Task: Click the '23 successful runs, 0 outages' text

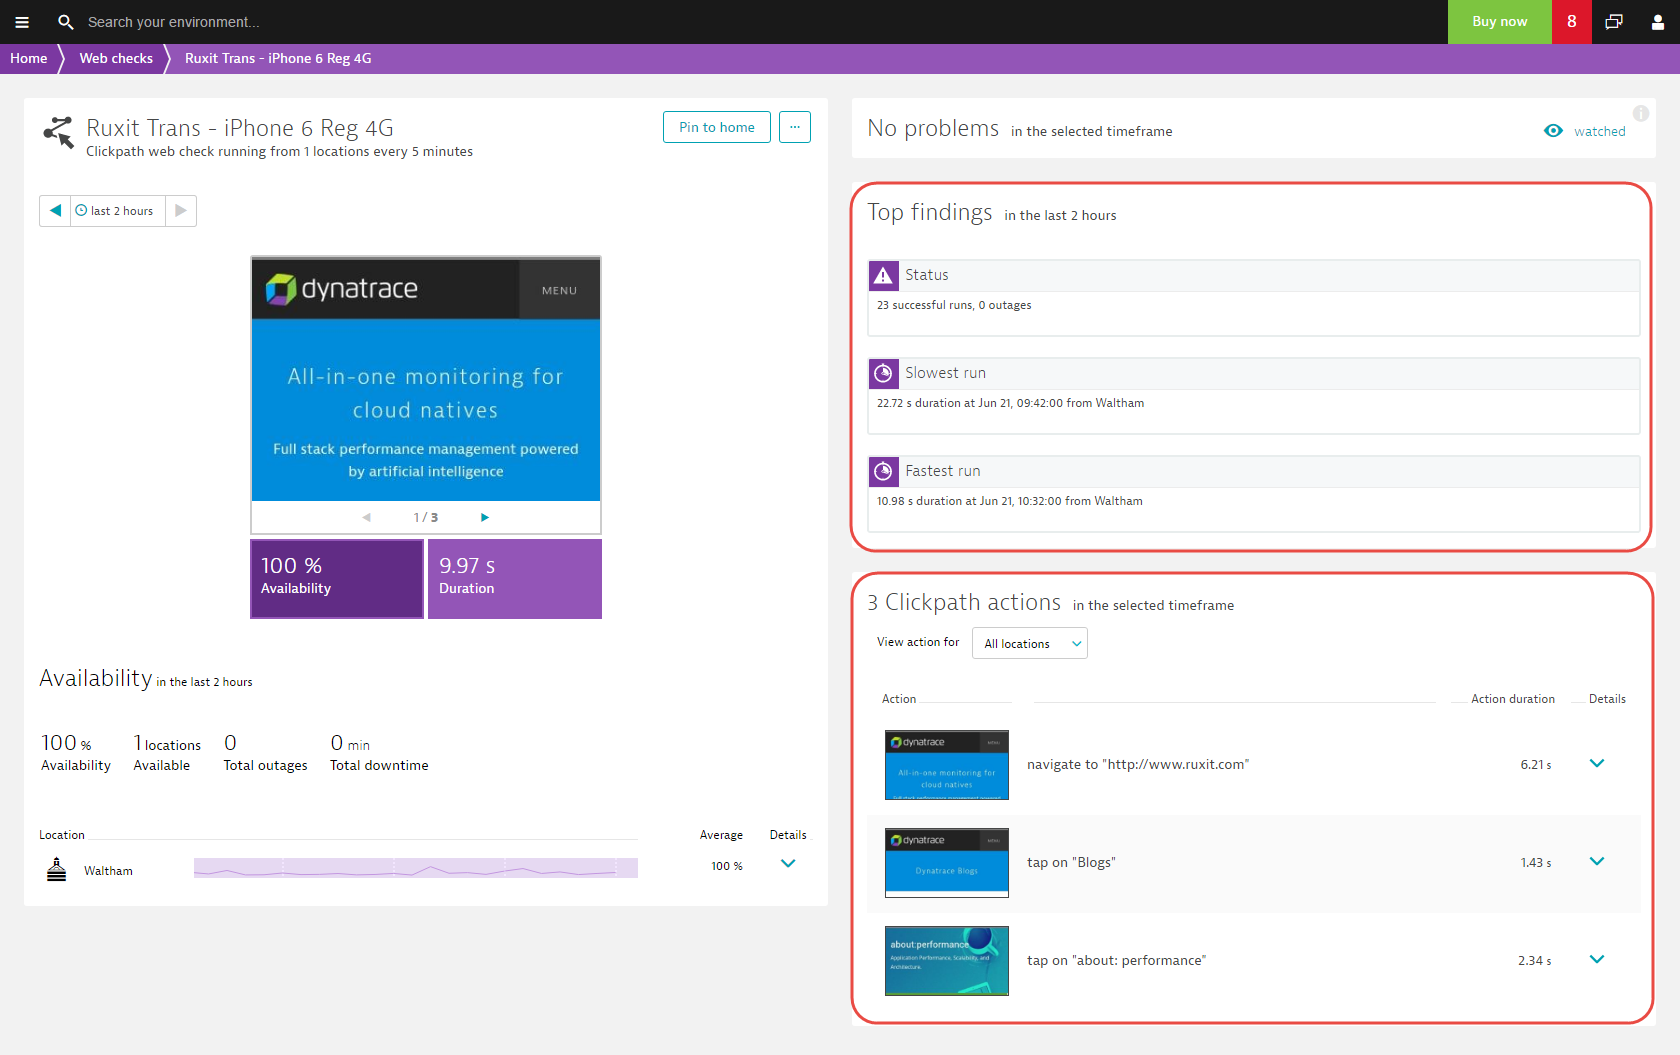Action: (954, 305)
